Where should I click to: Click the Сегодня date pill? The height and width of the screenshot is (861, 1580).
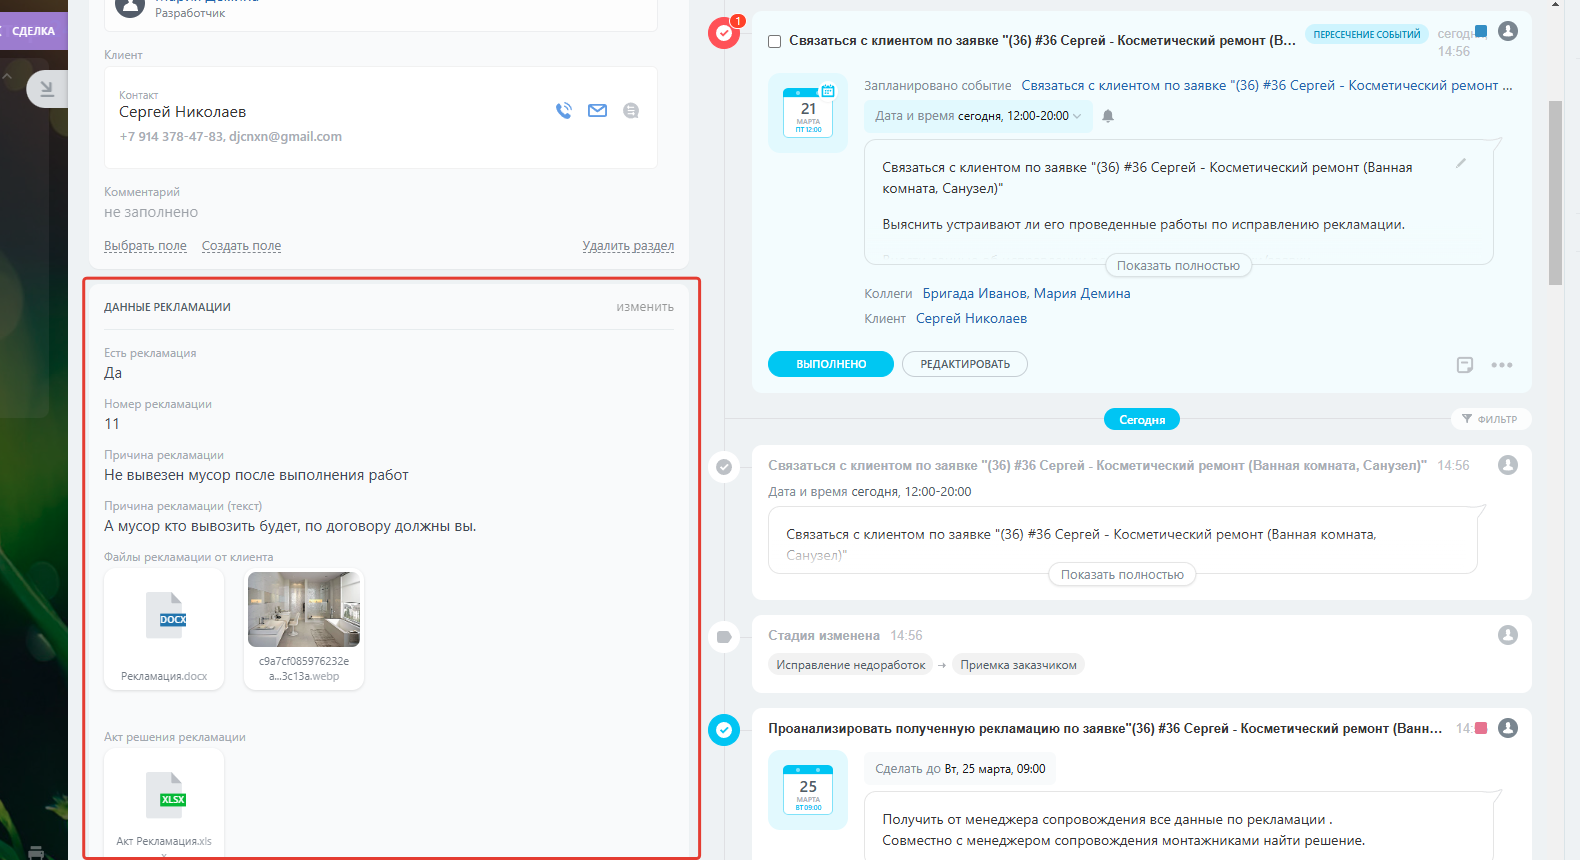click(1142, 420)
